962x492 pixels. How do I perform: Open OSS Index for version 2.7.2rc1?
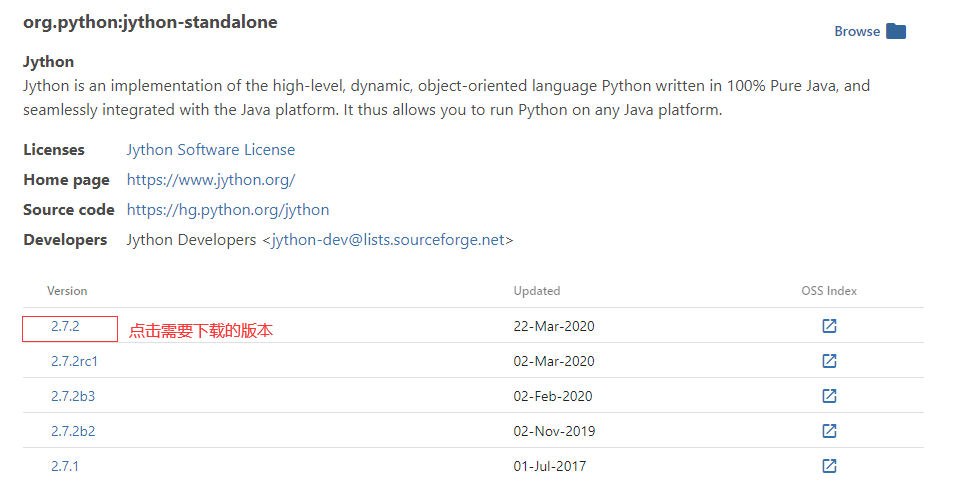(829, 361)
